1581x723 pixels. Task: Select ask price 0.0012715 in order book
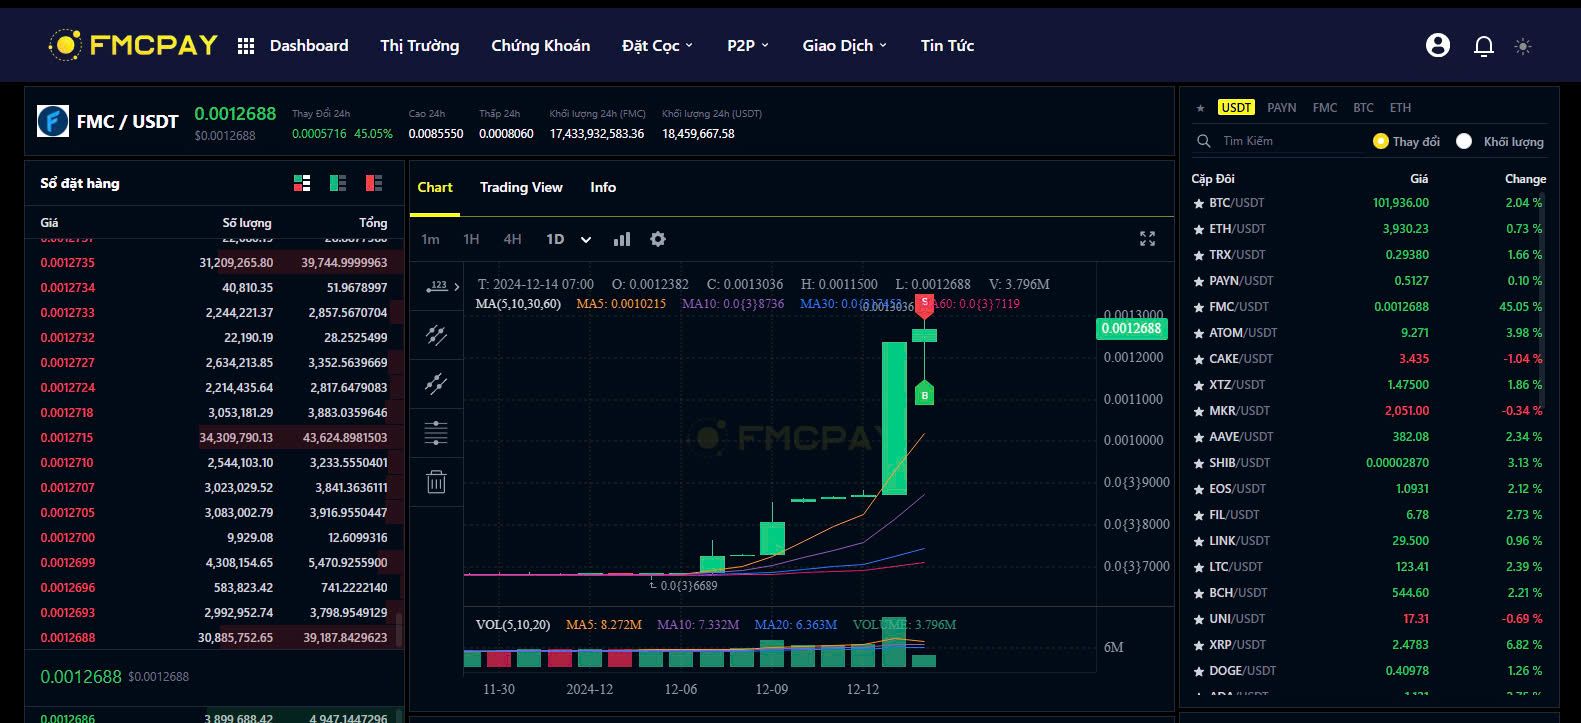[x=67, y=438]
